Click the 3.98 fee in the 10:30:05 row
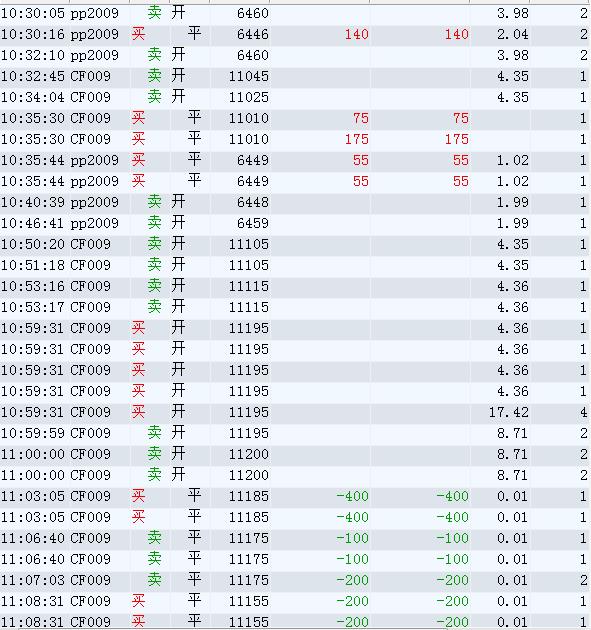The width and height of the screenshot is (591, 630). [513, 14]
